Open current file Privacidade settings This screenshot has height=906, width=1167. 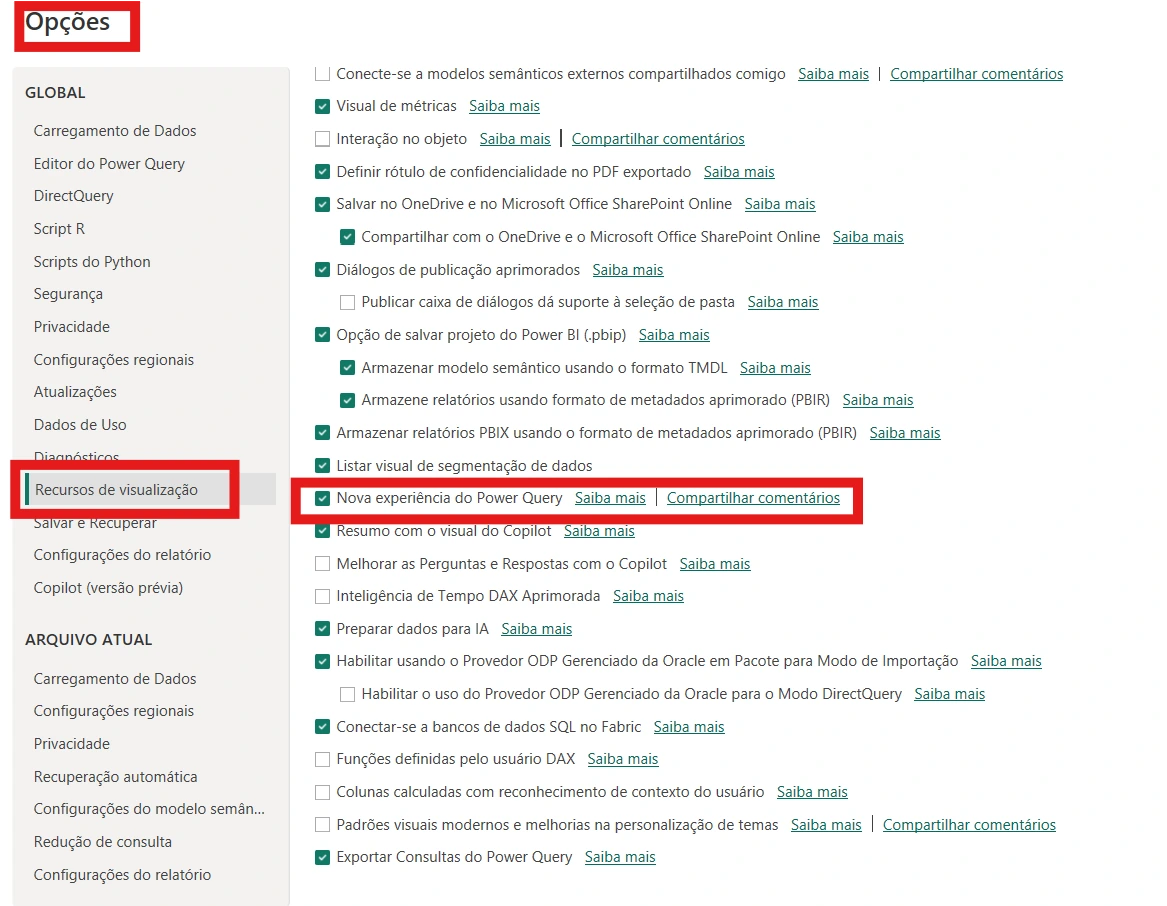(71, 744)
